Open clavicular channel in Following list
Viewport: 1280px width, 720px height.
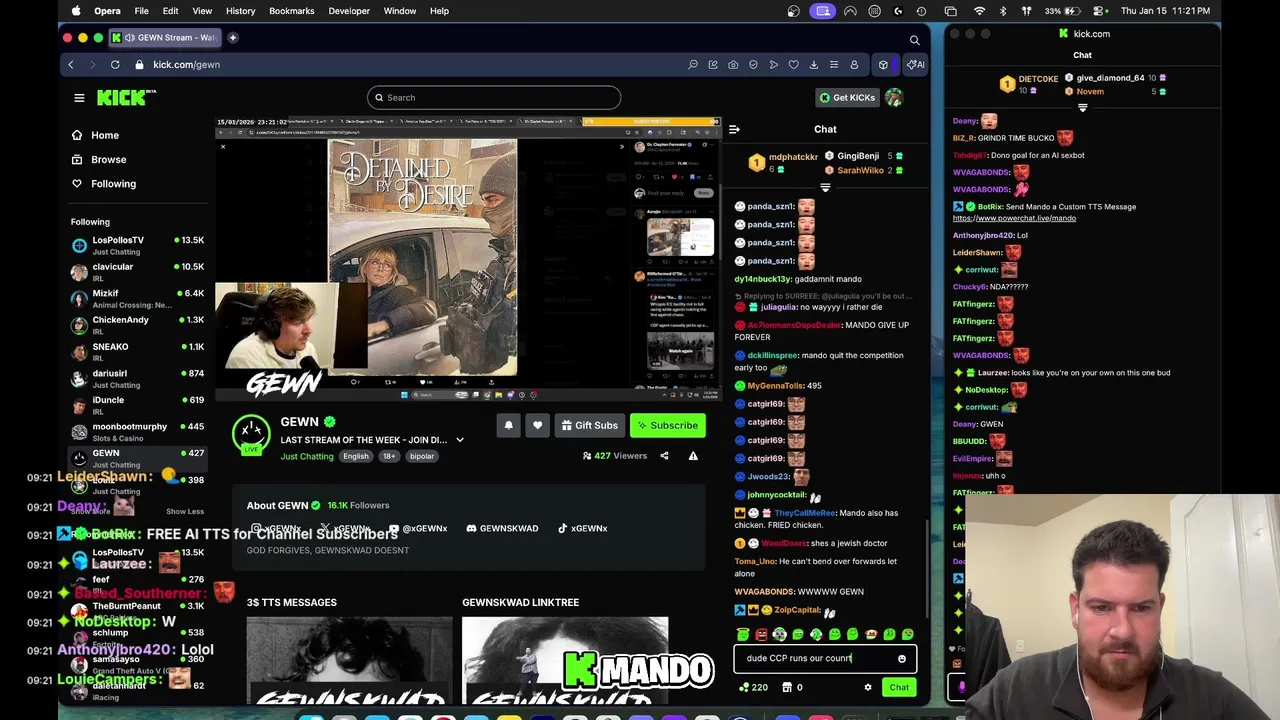click(x=137, y=272)
